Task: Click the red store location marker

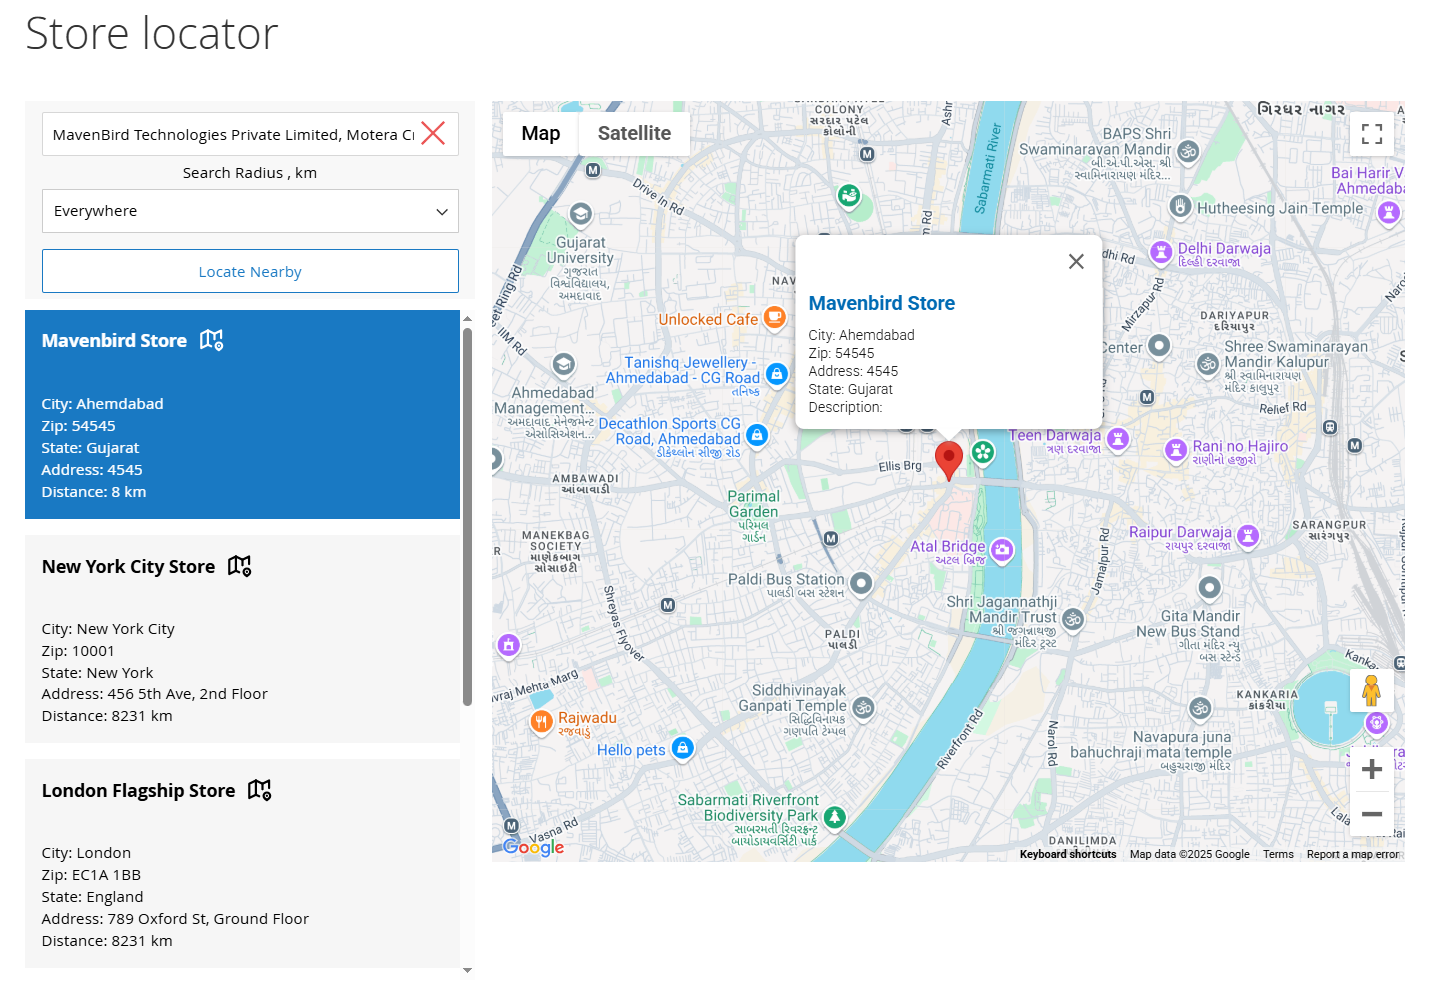Action: tap(948, 460)
